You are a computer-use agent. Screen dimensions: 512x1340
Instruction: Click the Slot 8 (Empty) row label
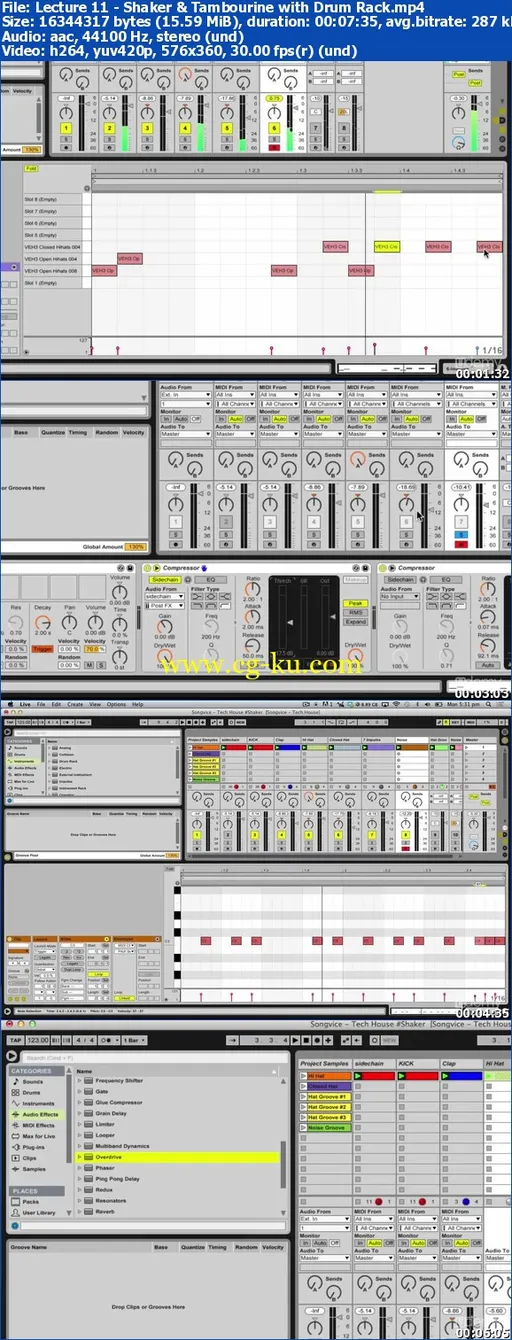[x=54, y=199]
